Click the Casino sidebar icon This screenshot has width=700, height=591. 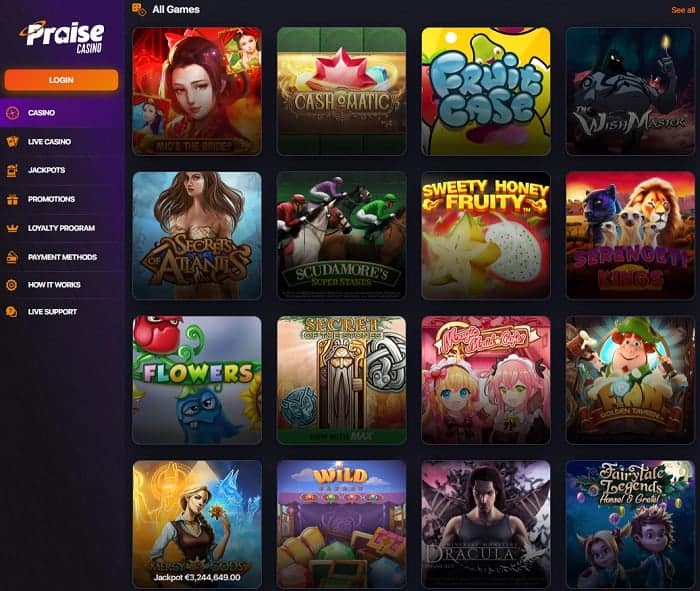(12, 113)
